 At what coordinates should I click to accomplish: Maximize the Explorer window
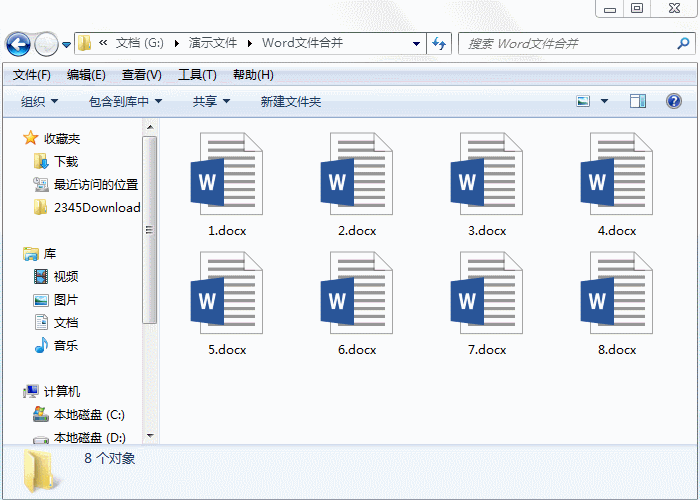(637, 8)
